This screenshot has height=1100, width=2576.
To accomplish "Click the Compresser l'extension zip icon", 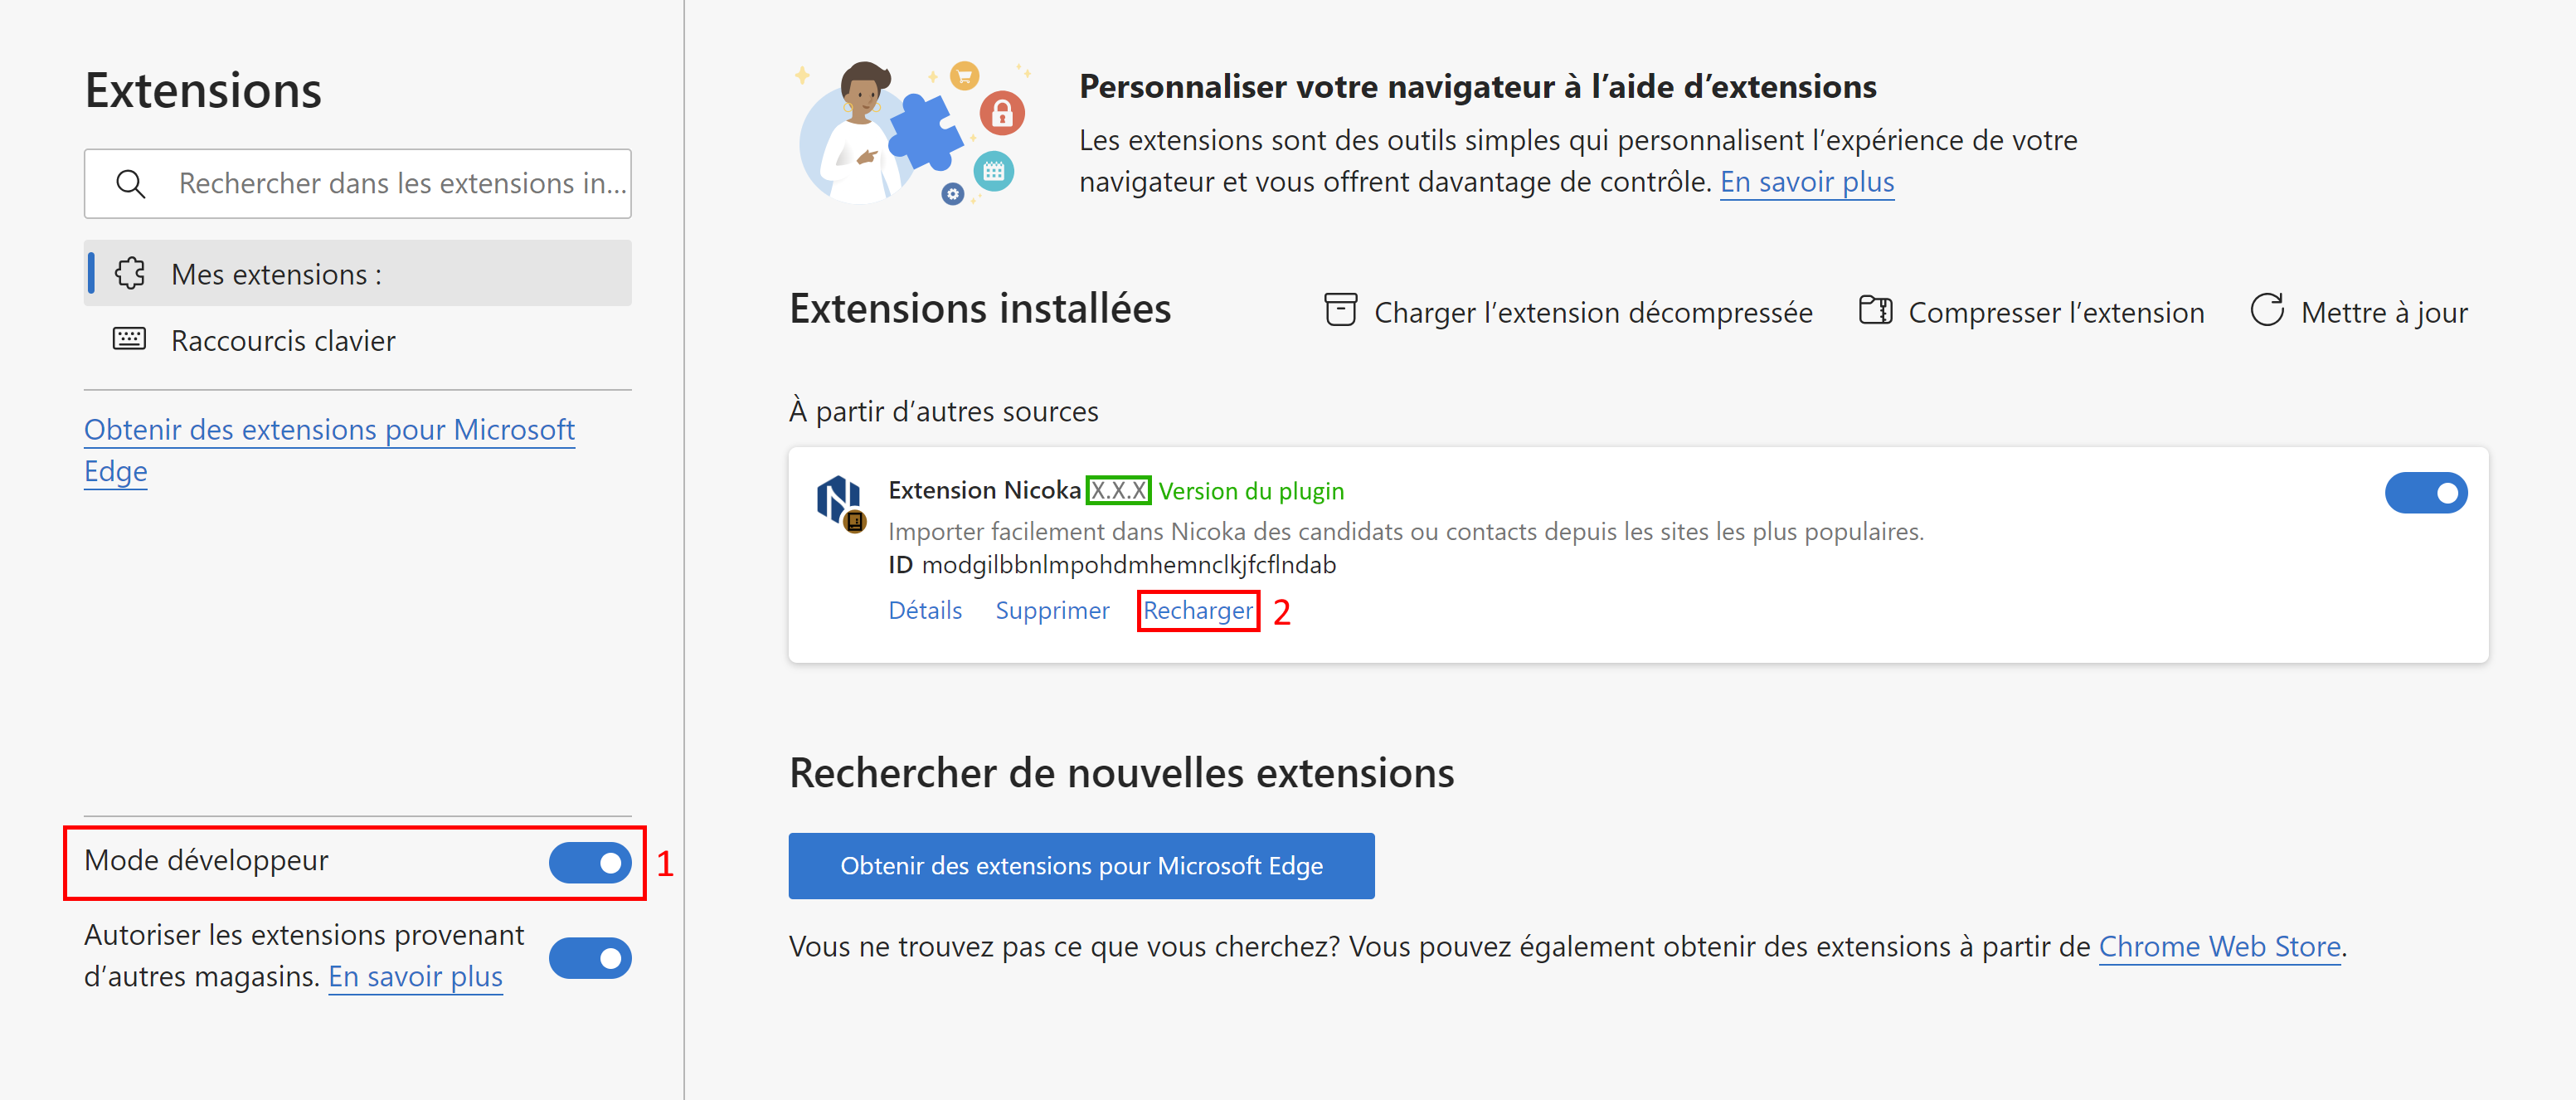I will [1875, 310].
